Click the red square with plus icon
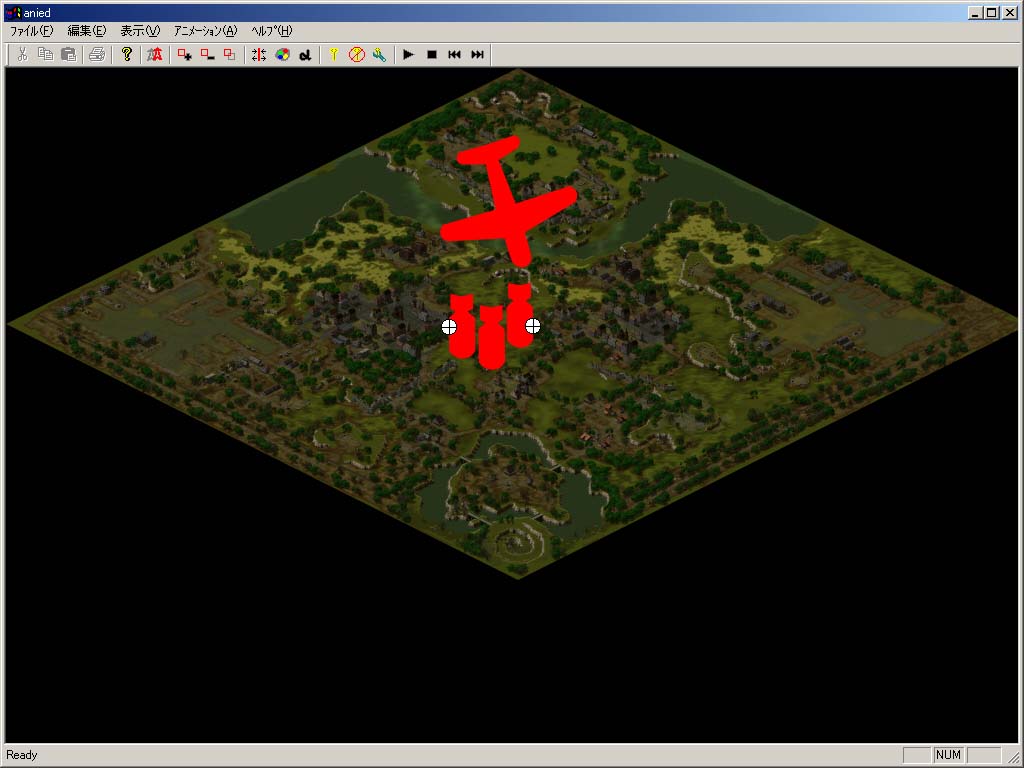The width and height of the screenshot is (1024, 768). (185, 54)
